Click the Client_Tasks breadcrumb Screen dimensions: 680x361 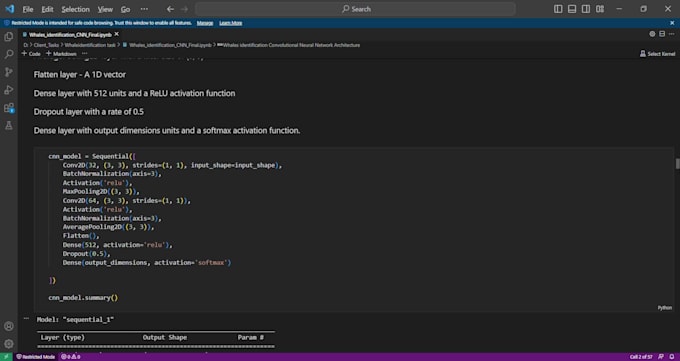point(46,45)
